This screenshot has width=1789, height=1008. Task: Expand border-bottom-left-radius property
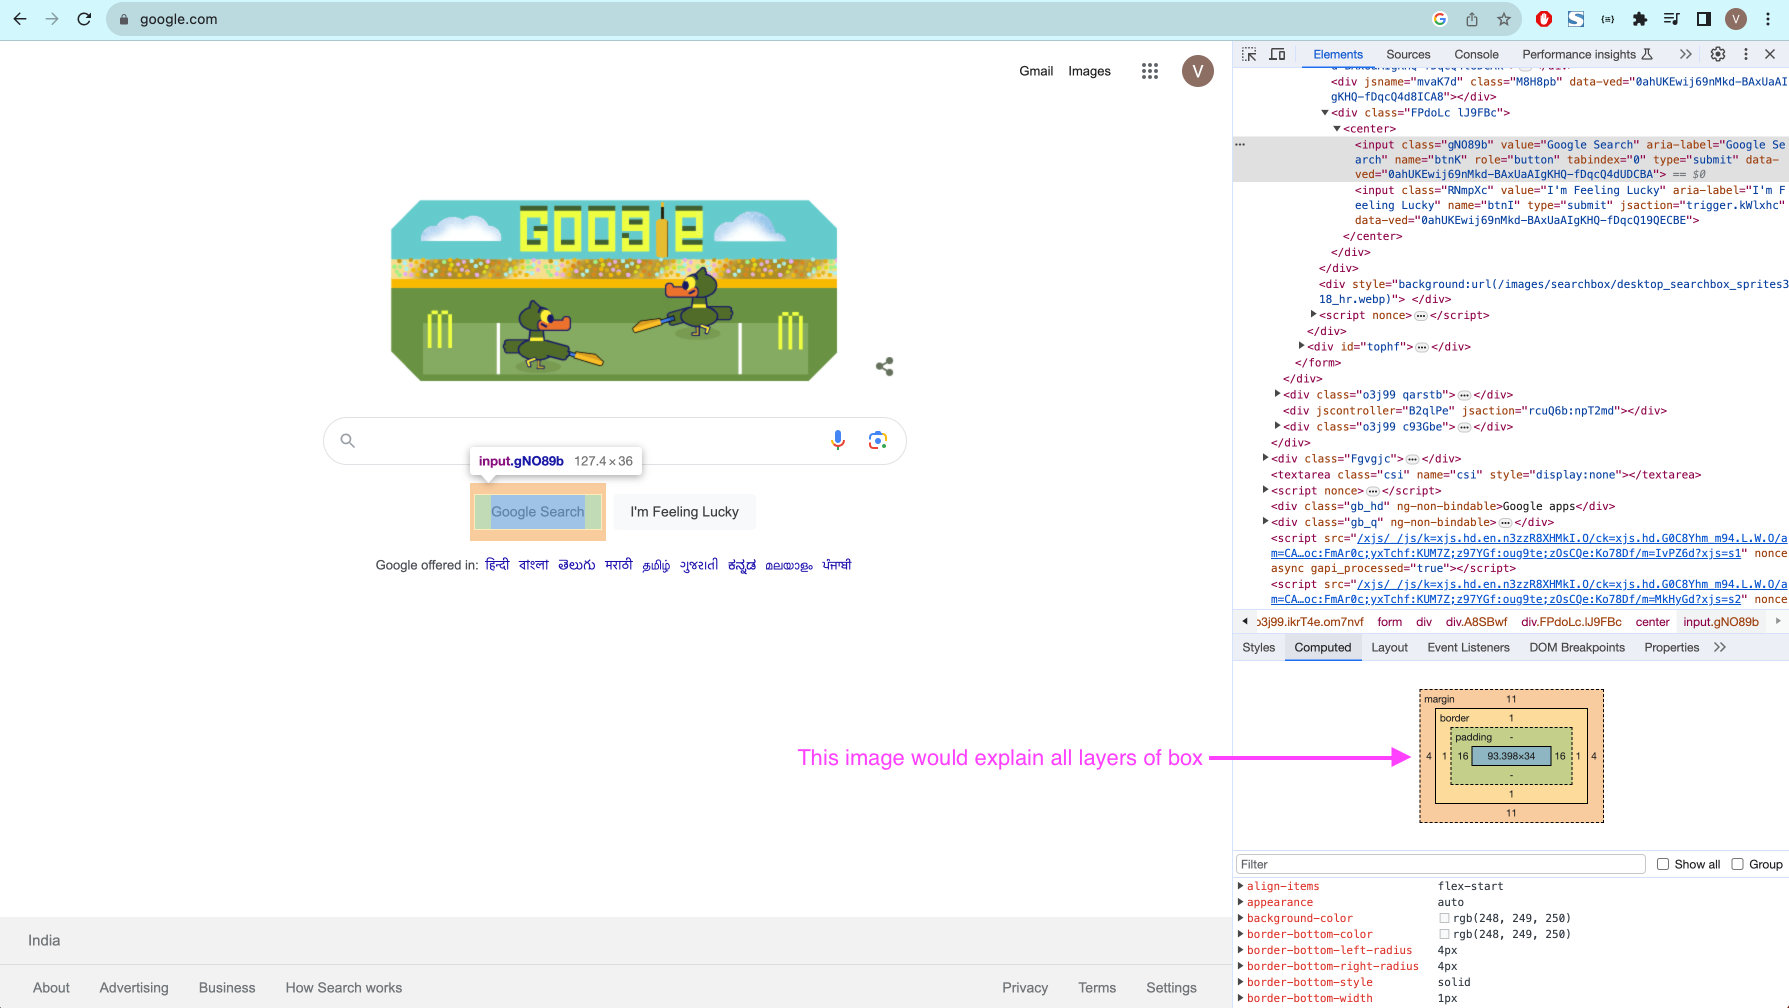[1240, 950]
